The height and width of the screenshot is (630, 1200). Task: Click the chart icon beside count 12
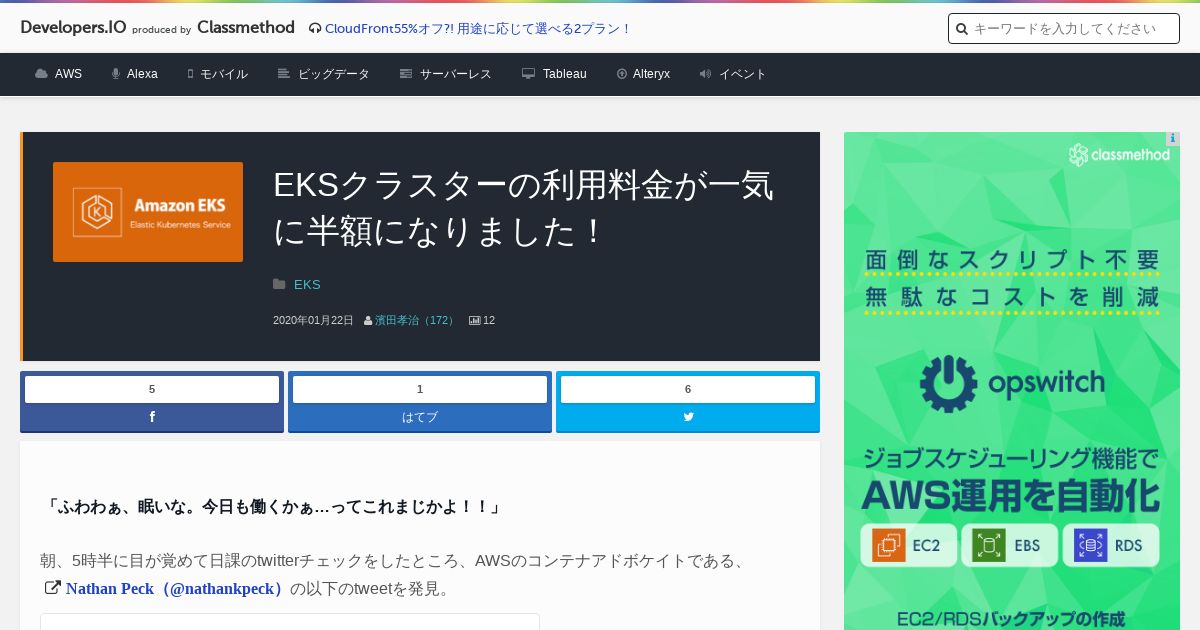point(475,321)
